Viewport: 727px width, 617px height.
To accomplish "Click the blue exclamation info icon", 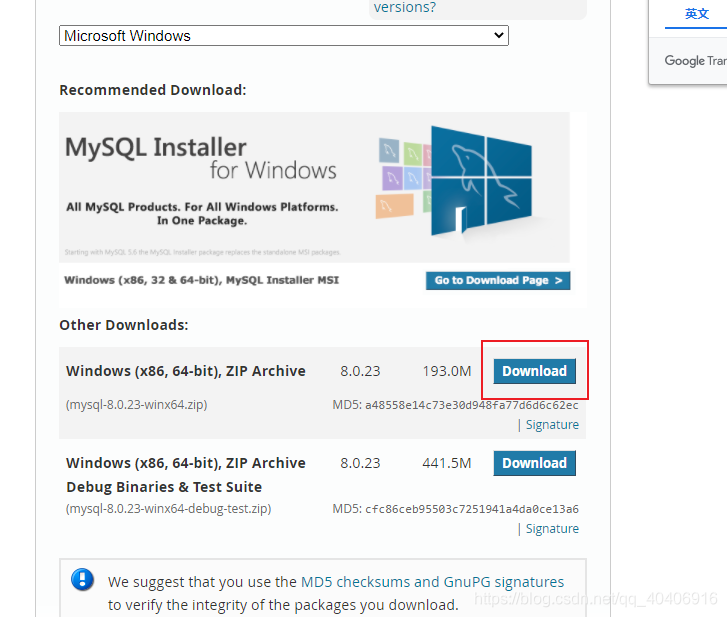I will 83,579.
